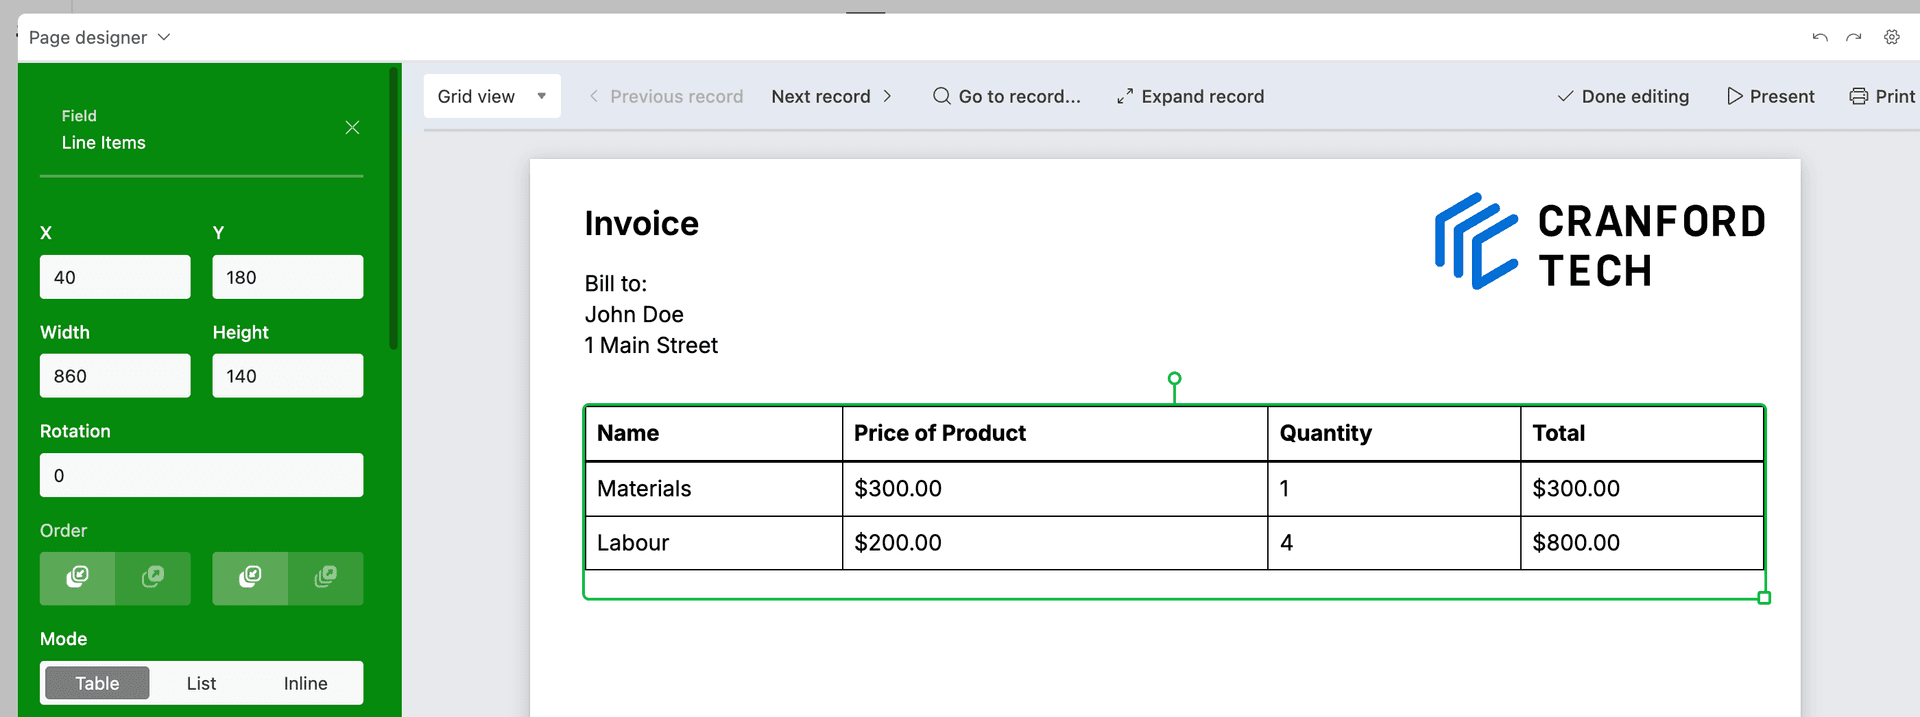Select the Cranford Tech logo image

(1600, 243)
